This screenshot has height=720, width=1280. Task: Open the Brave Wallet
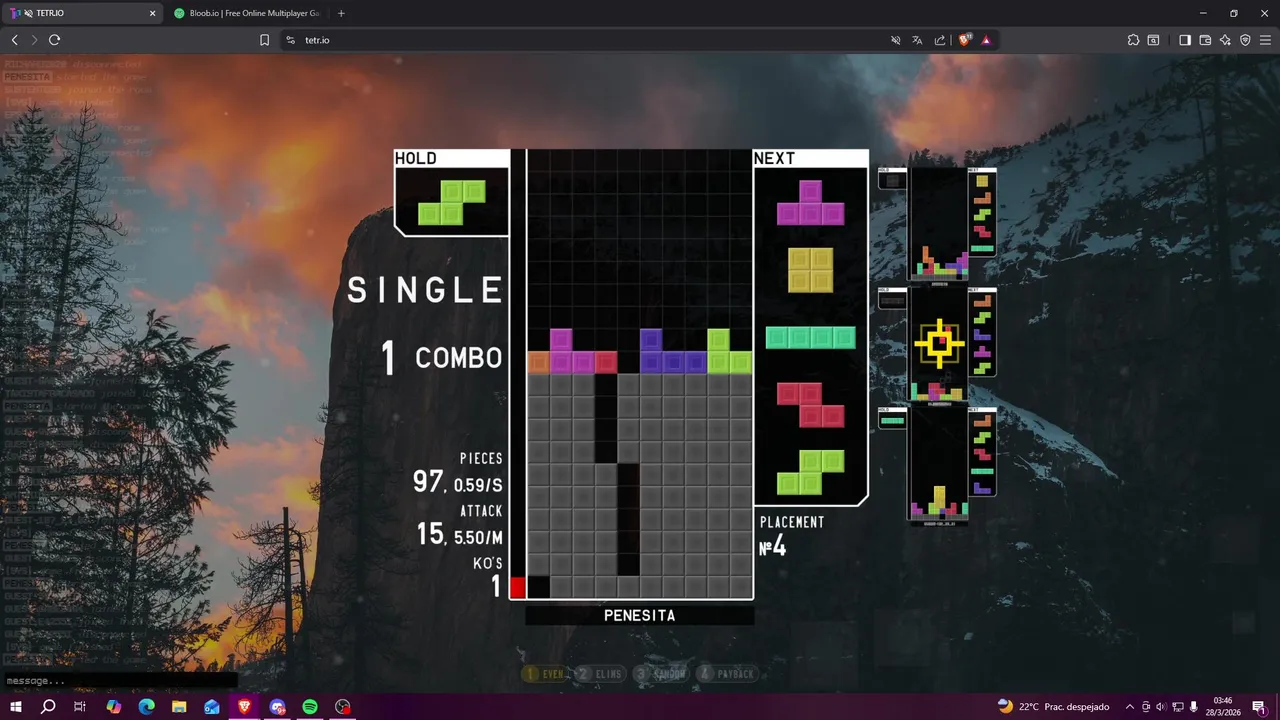coord(1205,40)
